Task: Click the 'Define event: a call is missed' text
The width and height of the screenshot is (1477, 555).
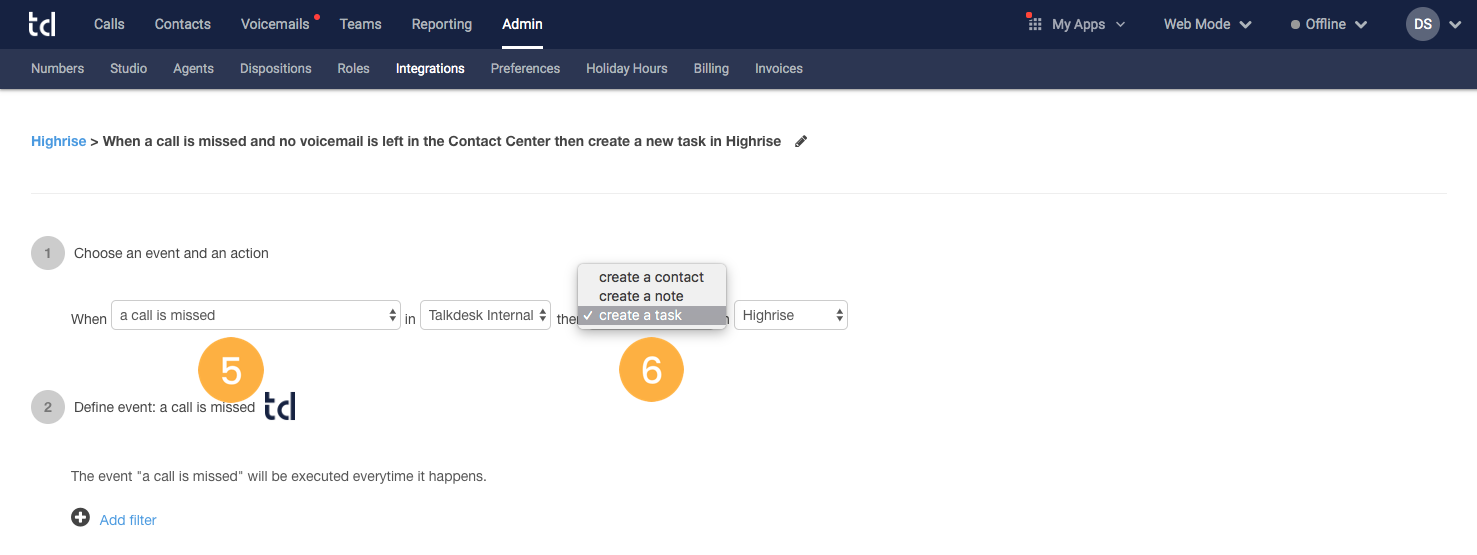Action: (x=164, y=407)
